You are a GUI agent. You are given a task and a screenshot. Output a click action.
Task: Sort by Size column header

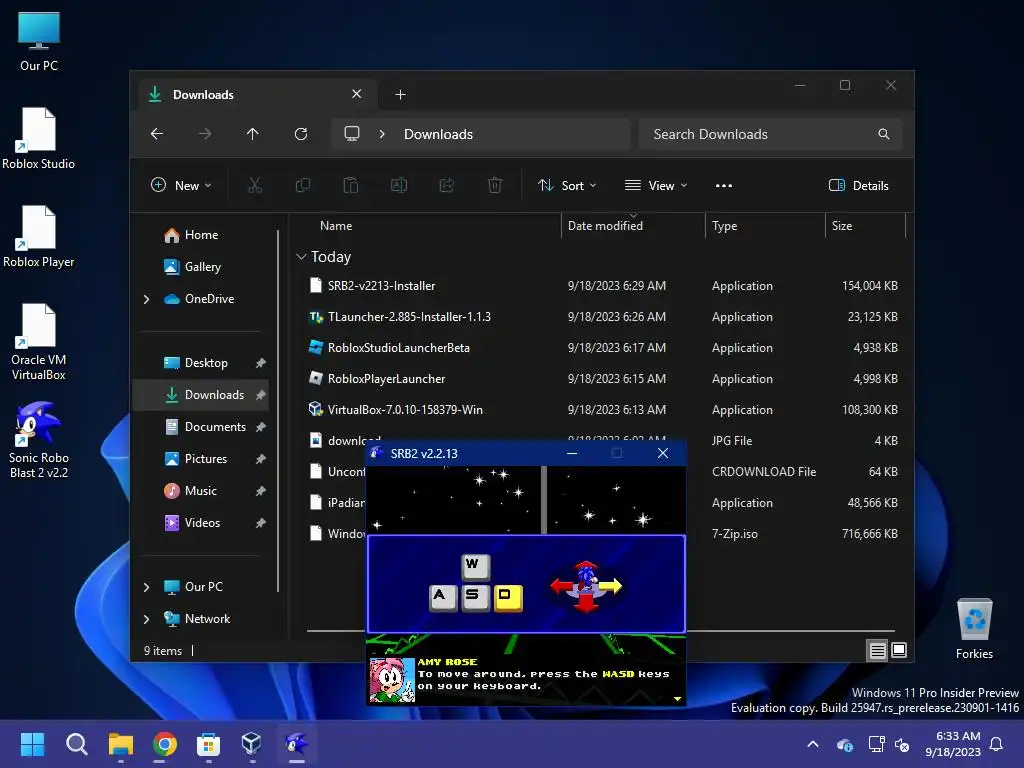pos(842,226)
